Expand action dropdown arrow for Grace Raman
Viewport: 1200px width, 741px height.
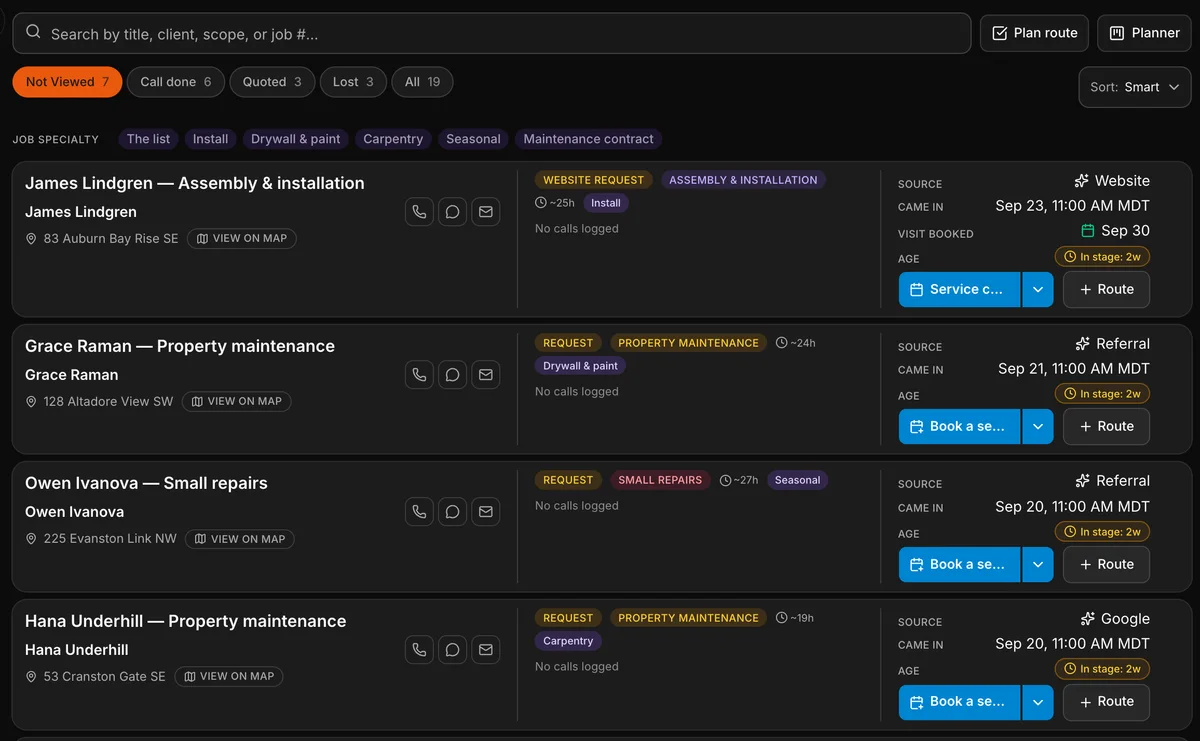[1037, 426]
